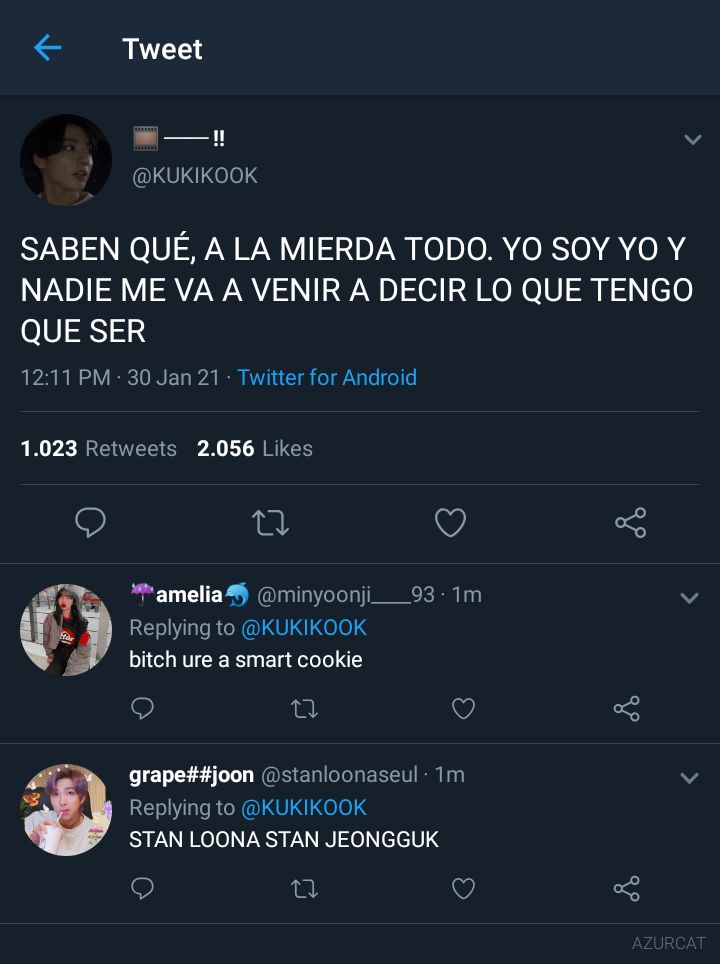Retweet the main KUKIKOOK tweet

point(271,523)
